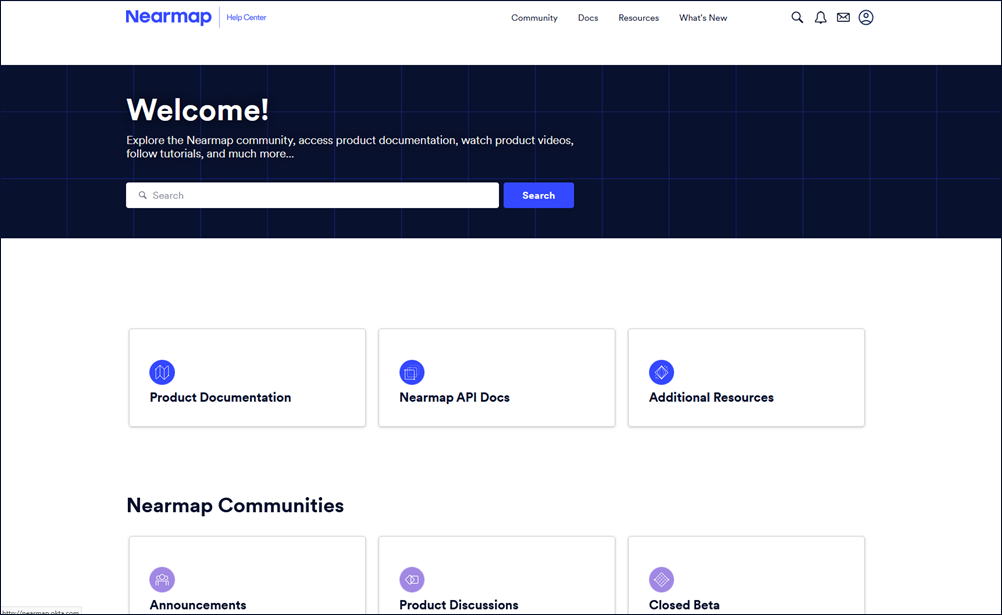1002x615 pixels.
Task: Click the blue Search button
Action: tap(539, 195)
